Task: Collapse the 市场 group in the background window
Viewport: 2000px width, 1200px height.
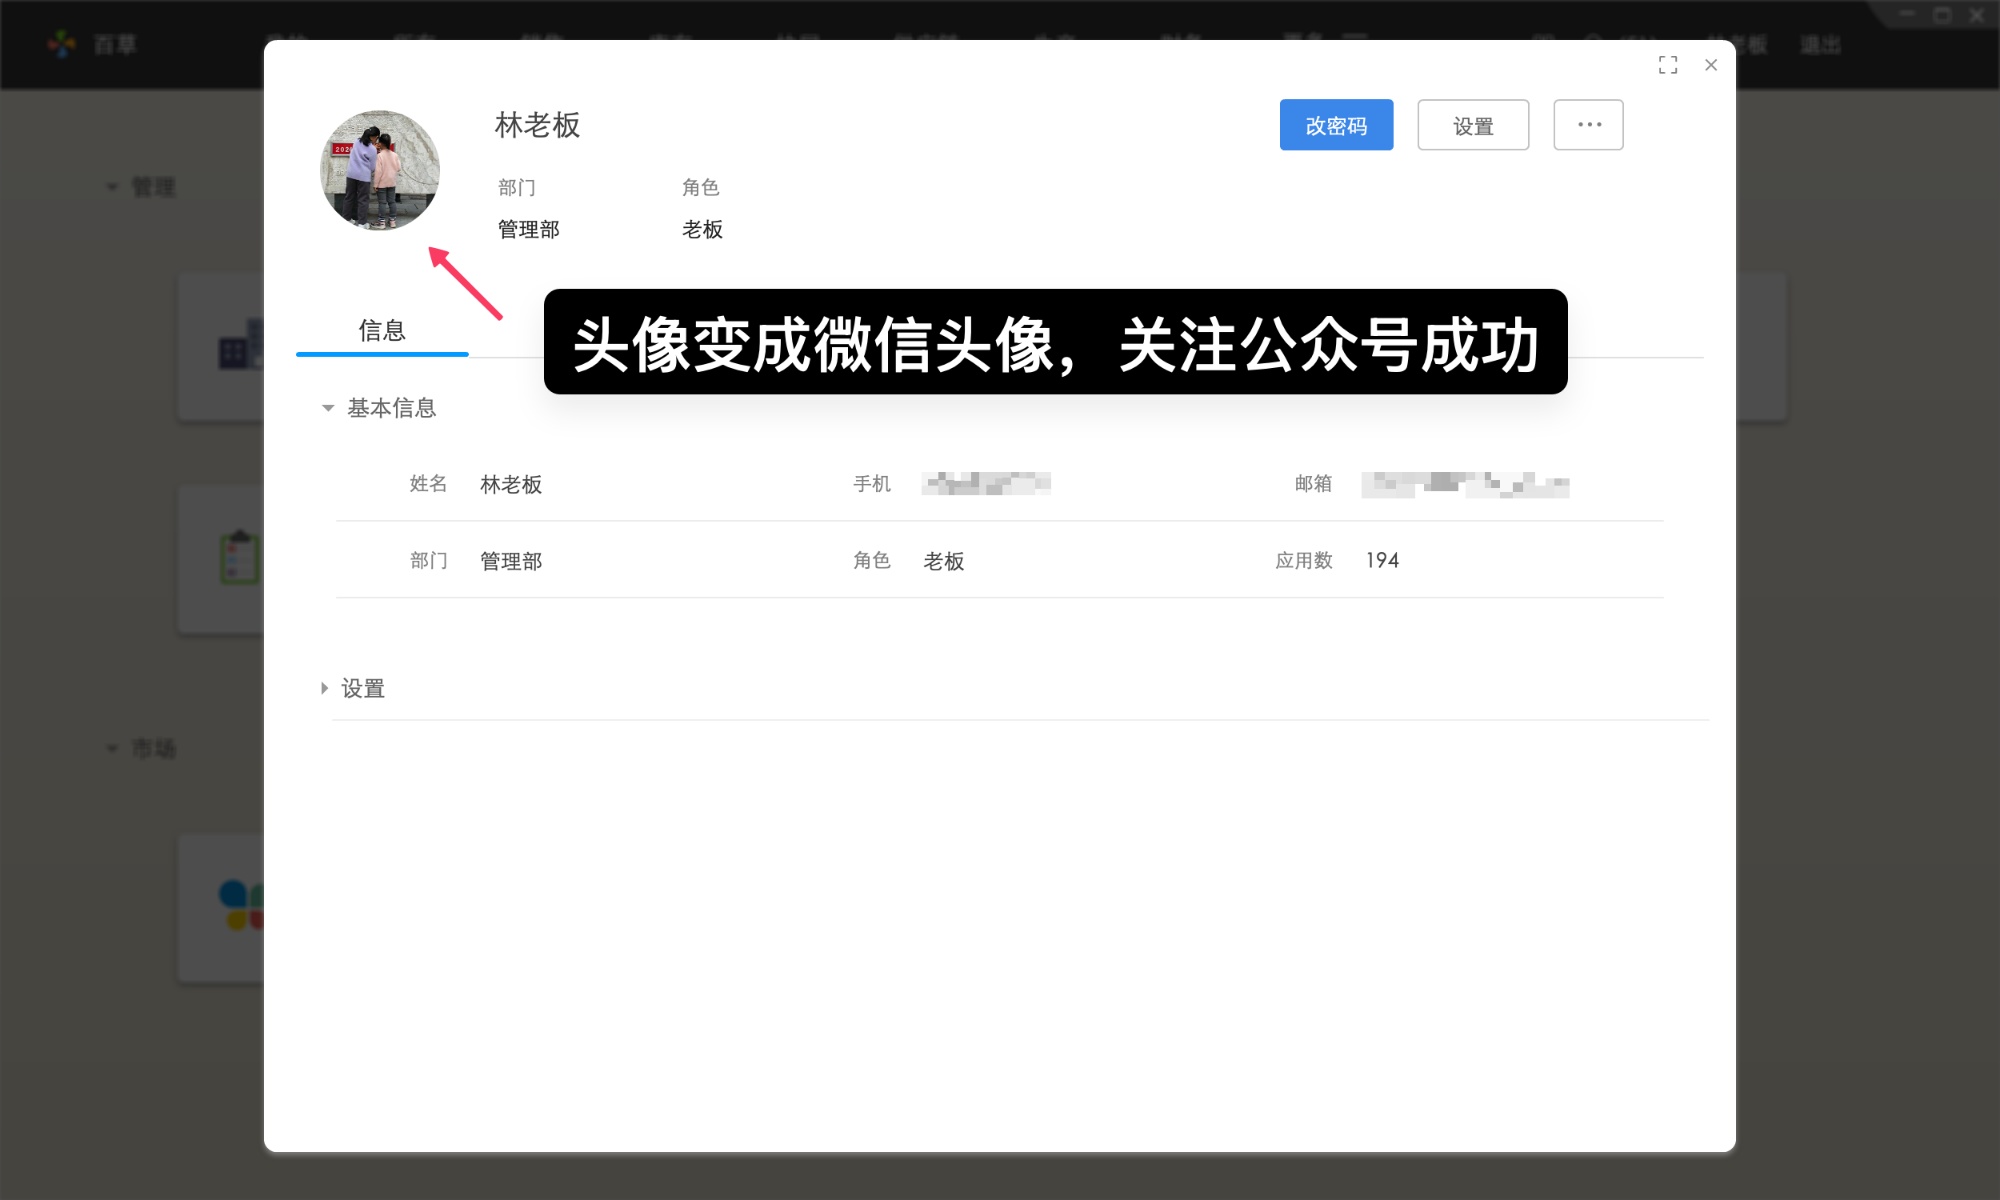Action: point(112,748)
